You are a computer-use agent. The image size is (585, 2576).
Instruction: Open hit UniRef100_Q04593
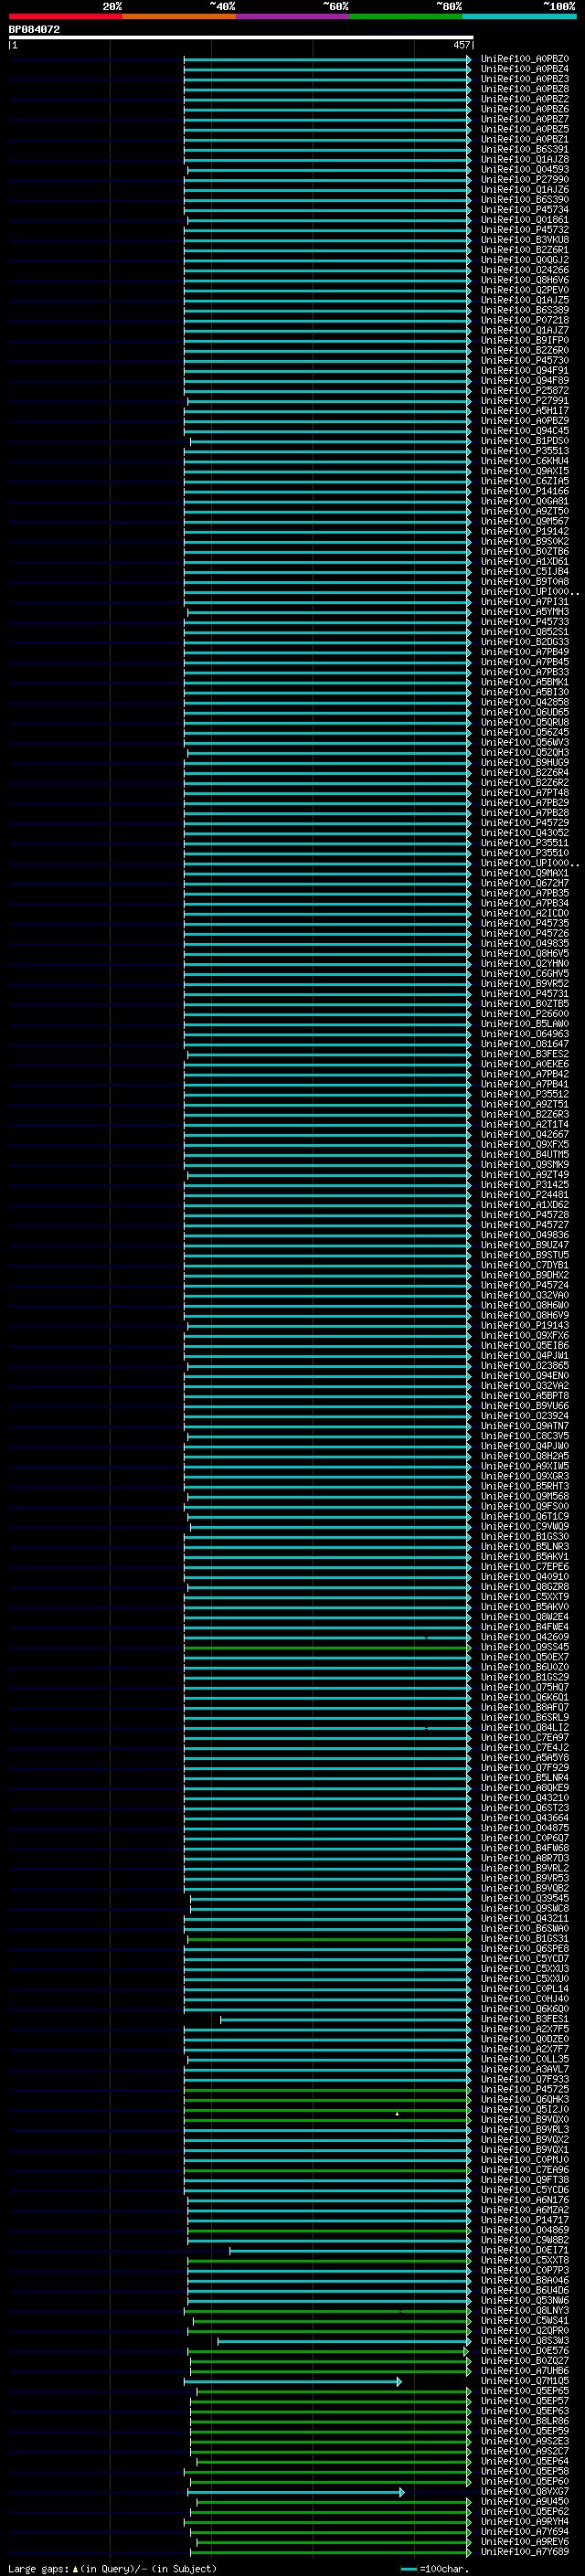[525, 169]
